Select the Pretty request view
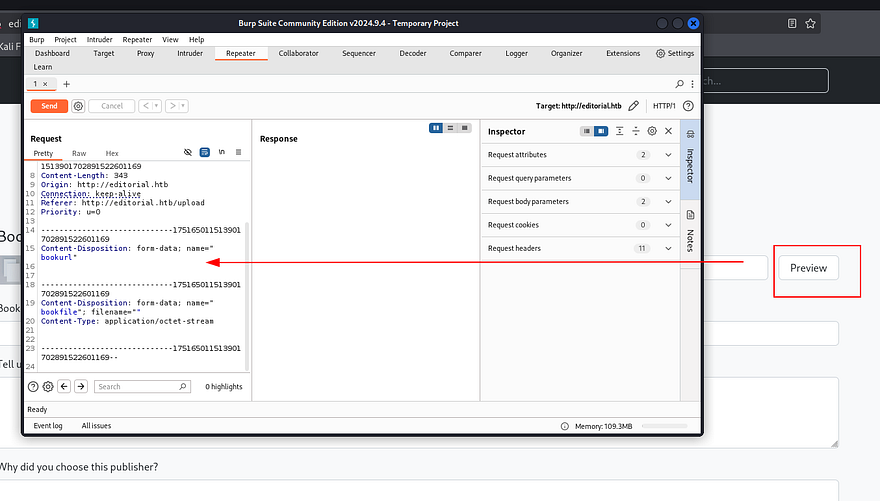The width and height of the screenshot is (880, 501). (43, 153)
